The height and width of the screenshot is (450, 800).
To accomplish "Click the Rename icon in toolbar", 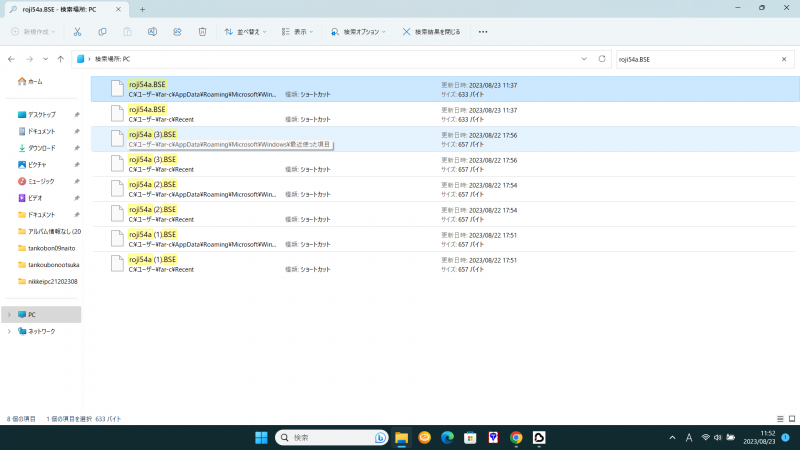I will [152, 31].
